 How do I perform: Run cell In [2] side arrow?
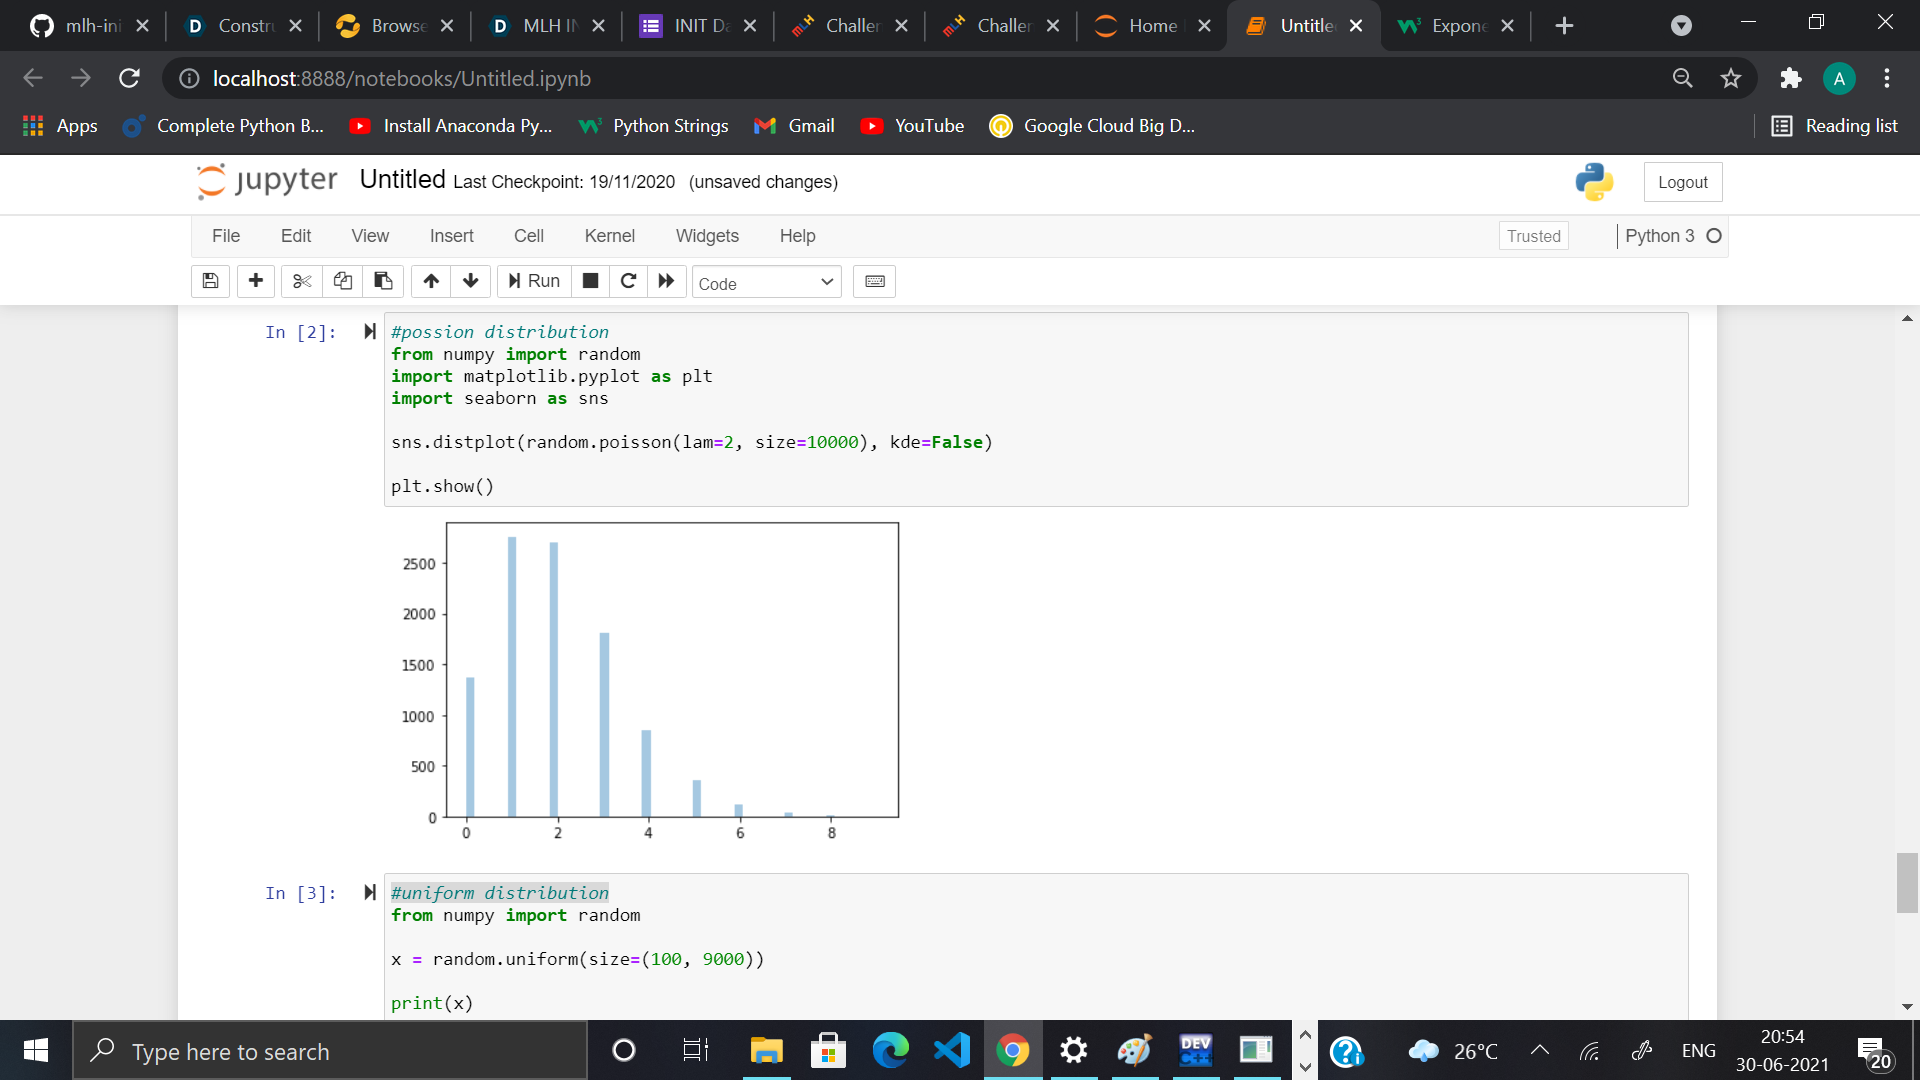click(x=369, y=332)
